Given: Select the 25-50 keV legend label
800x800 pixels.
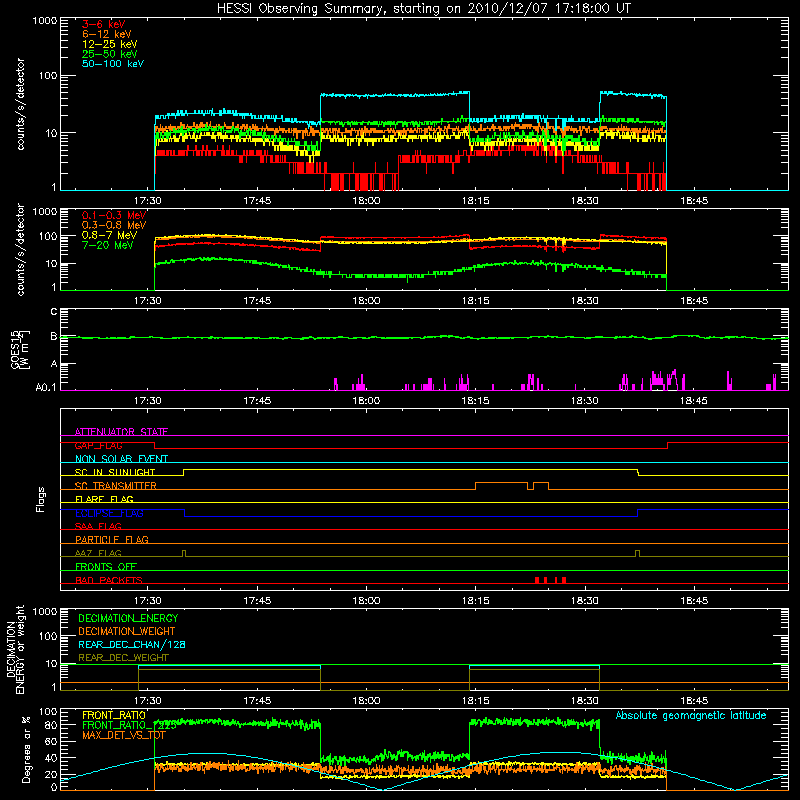Looking at the screenshot, I should click(x=110, y=54).
